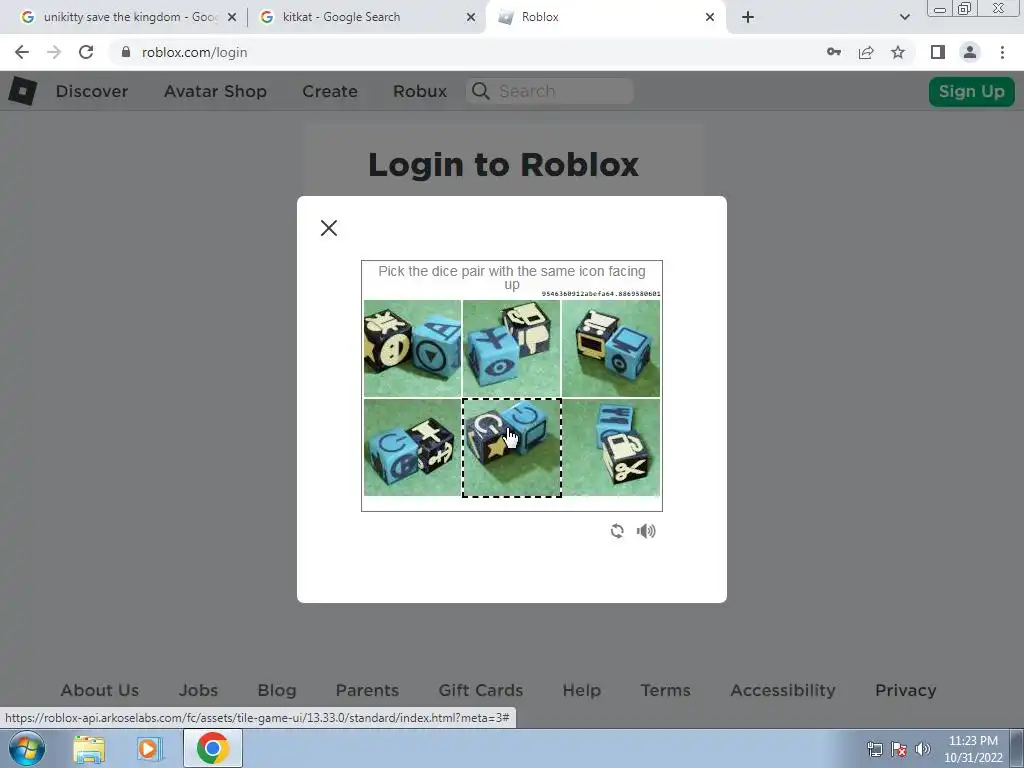Click the search magnifier icon

click(x=481, y=91)
